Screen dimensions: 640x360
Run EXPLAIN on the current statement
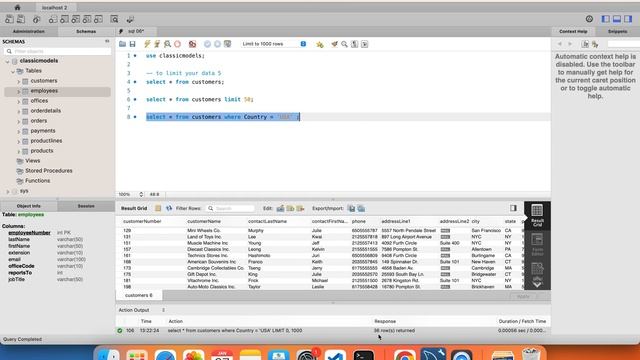167,44
